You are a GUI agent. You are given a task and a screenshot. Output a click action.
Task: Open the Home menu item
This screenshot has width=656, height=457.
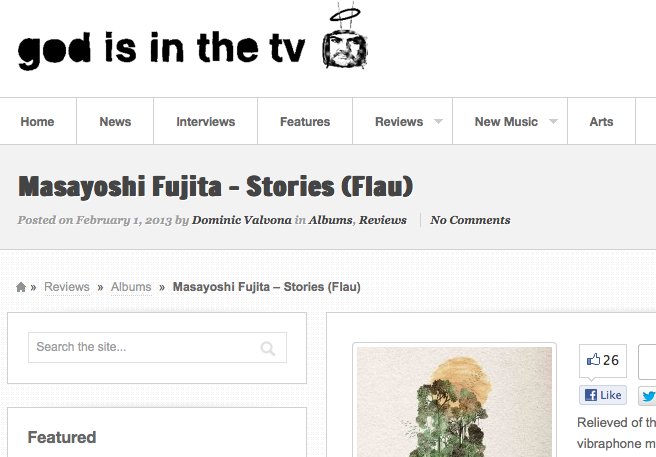pos(38,122)
